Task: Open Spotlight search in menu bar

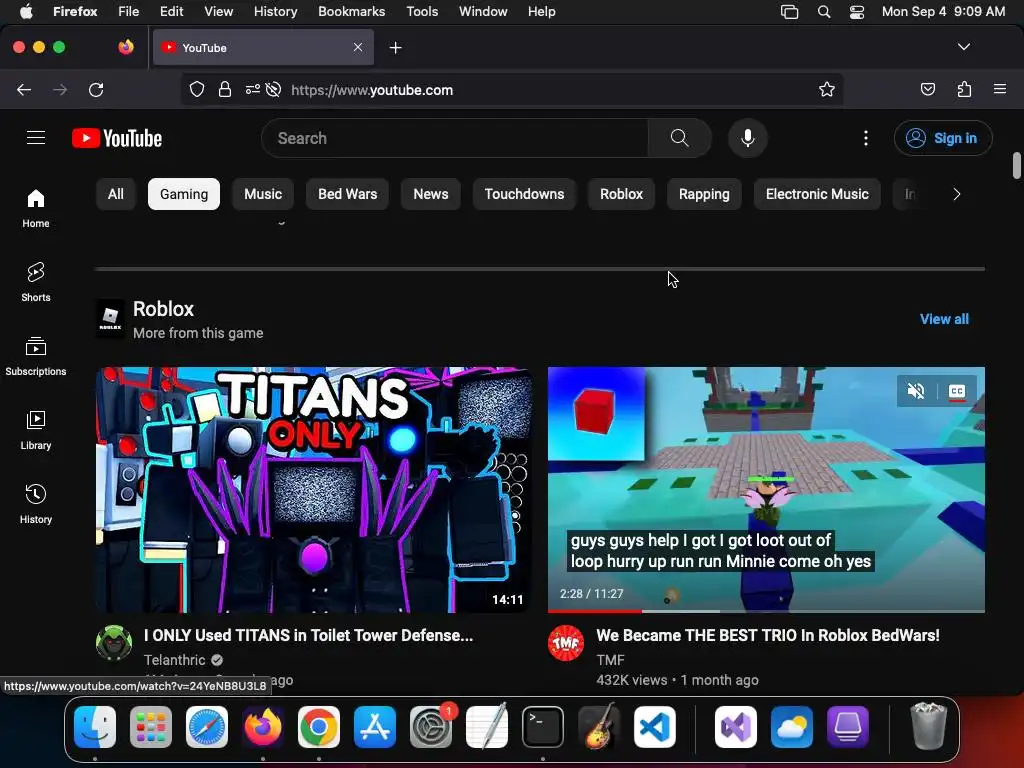Action: click(x=824, y=12)
